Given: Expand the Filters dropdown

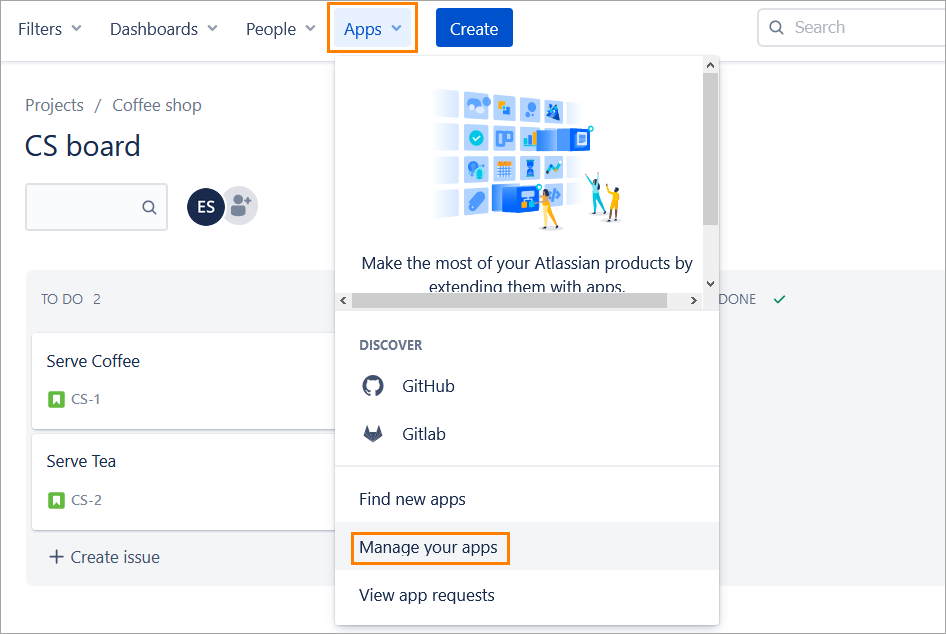Looking at the screenshot, I should 50,29.
